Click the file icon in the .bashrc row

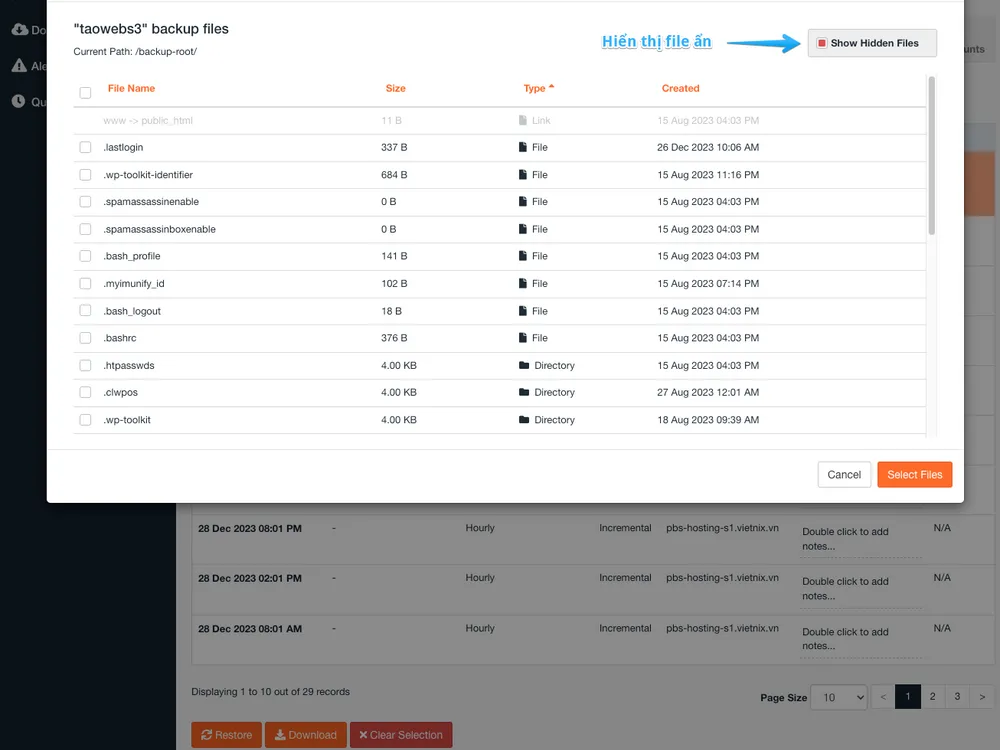[522, 338]
